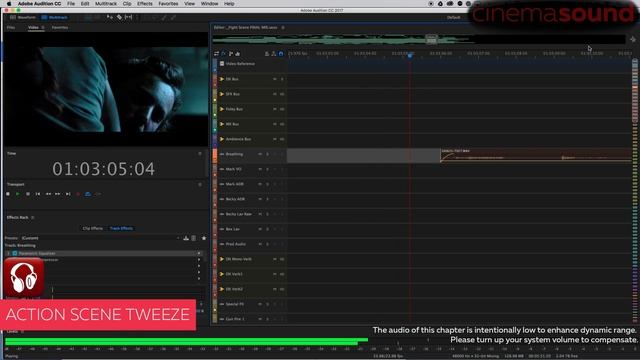Open the Time panel menu
640x360 pixels.
200,153
